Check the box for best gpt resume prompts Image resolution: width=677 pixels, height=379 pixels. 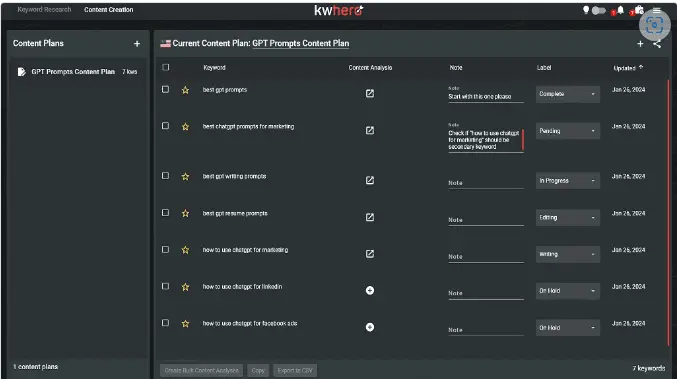click(x=165, y=213)
